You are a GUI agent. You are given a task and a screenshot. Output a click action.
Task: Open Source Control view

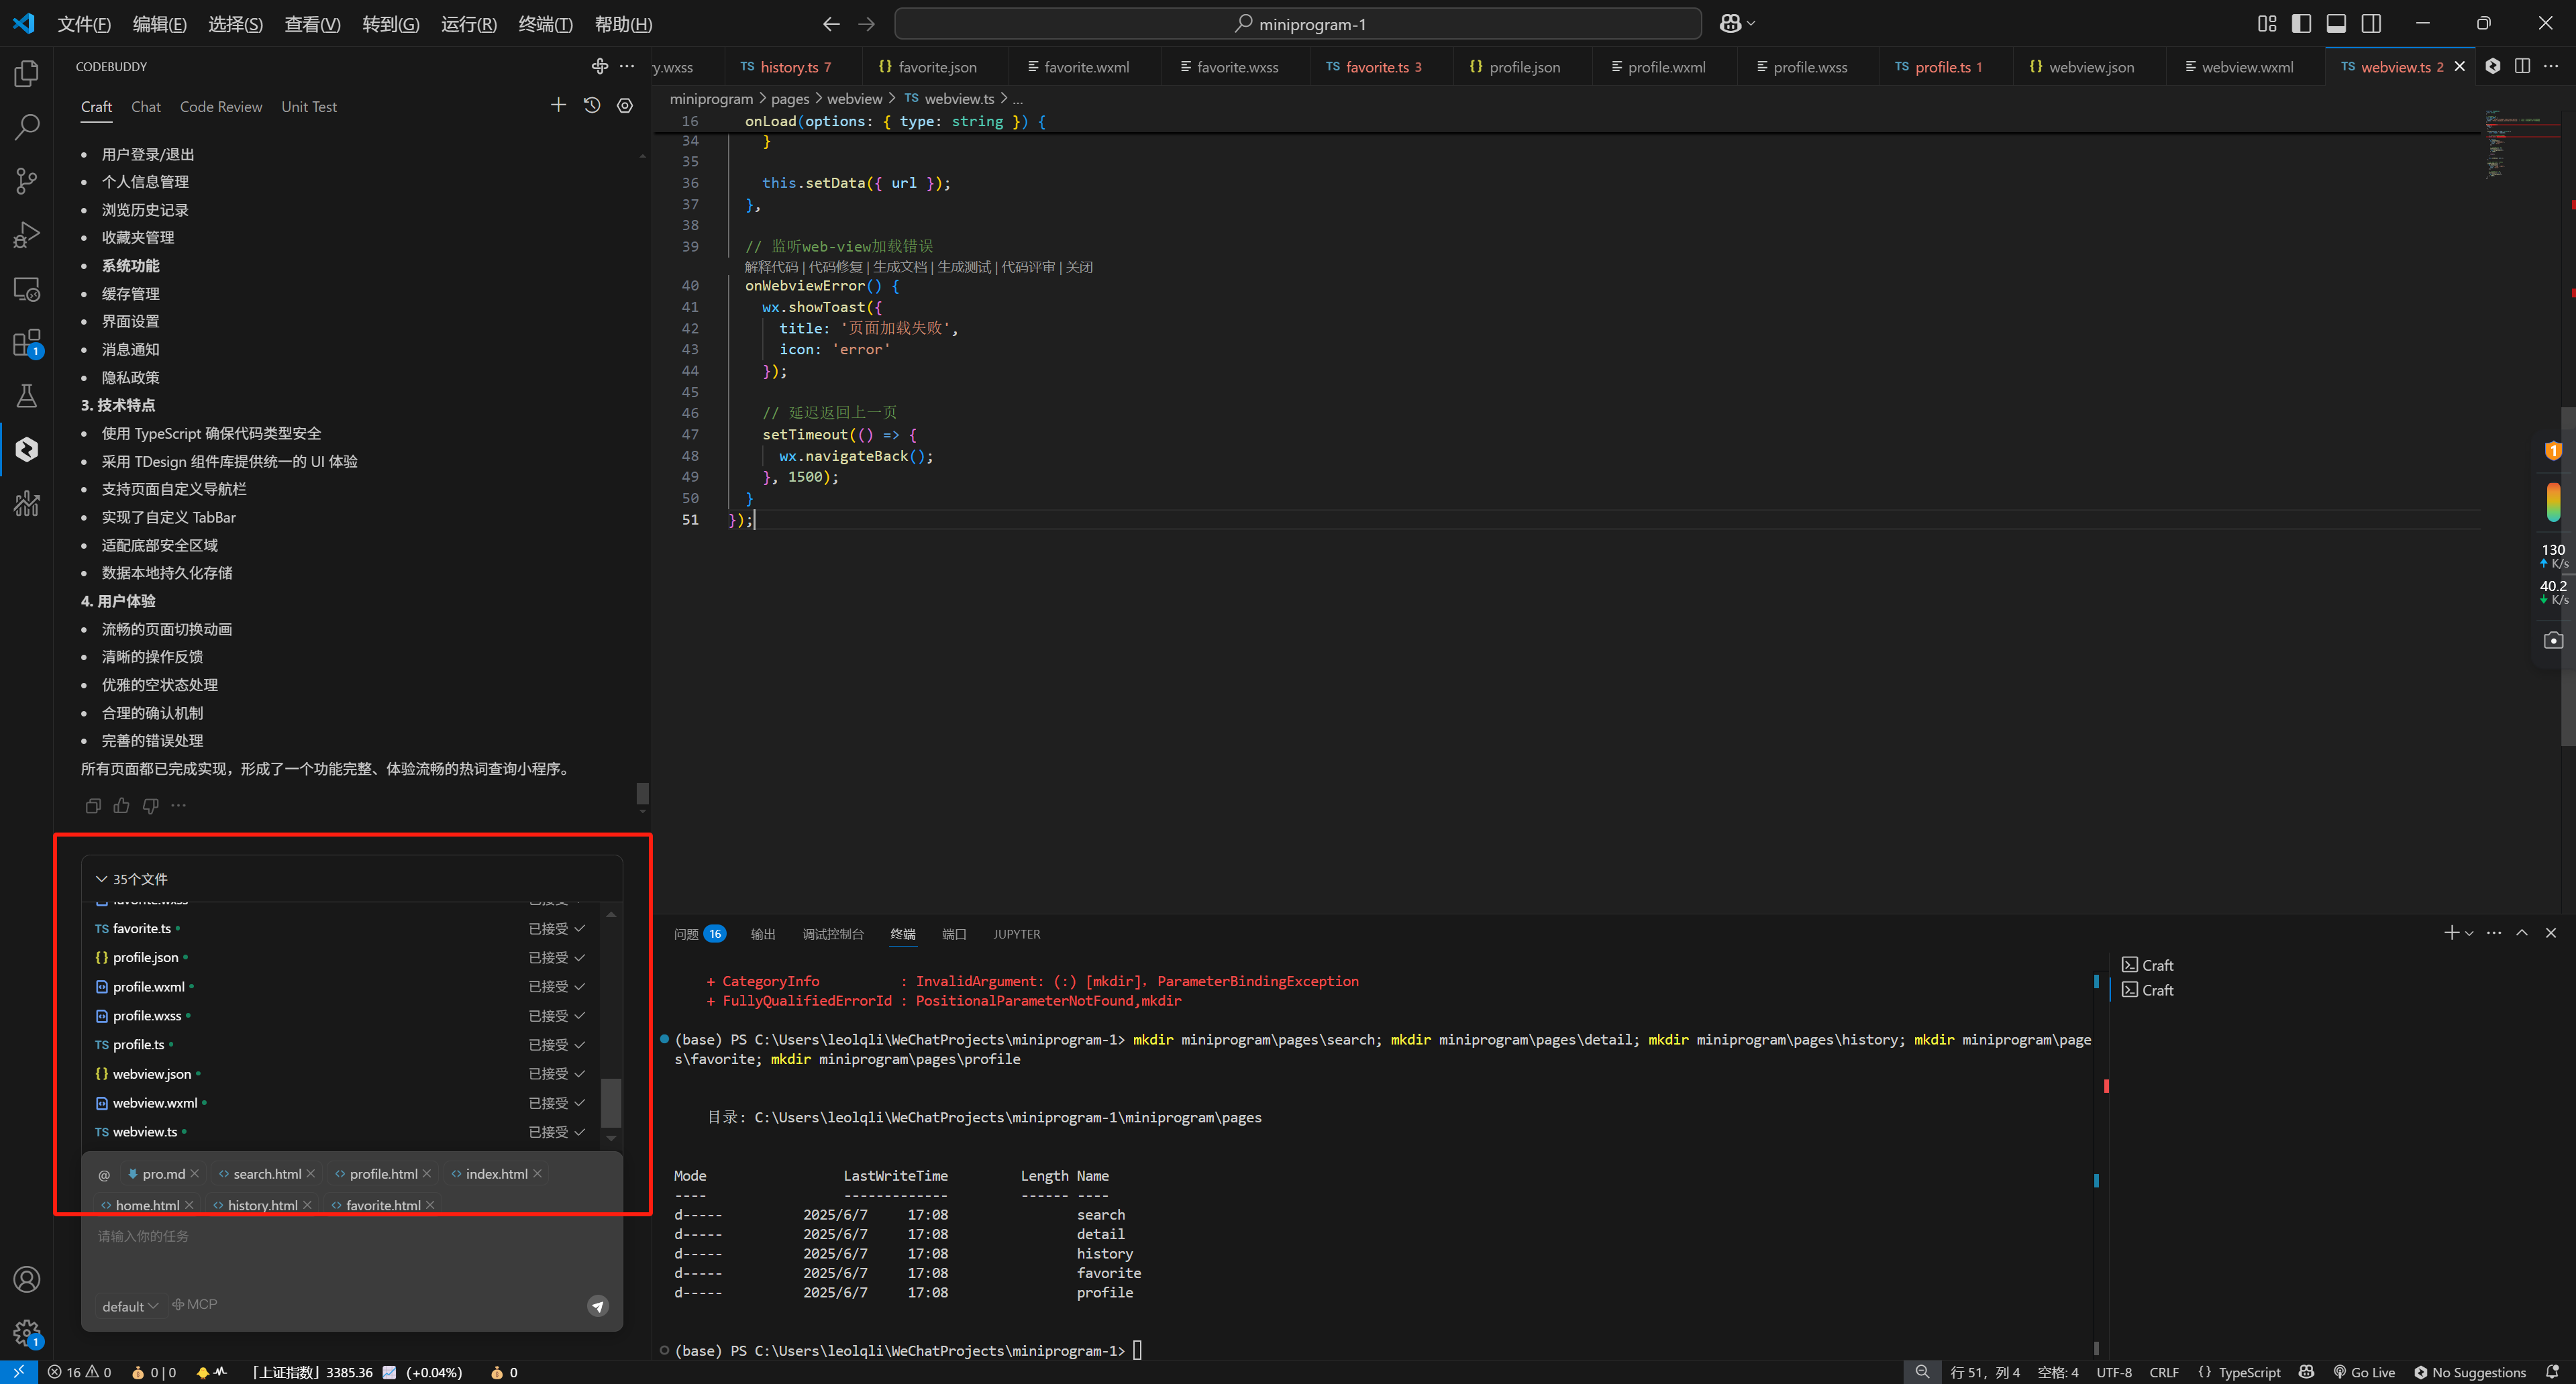pyautogui.click(x=27, y=181)
